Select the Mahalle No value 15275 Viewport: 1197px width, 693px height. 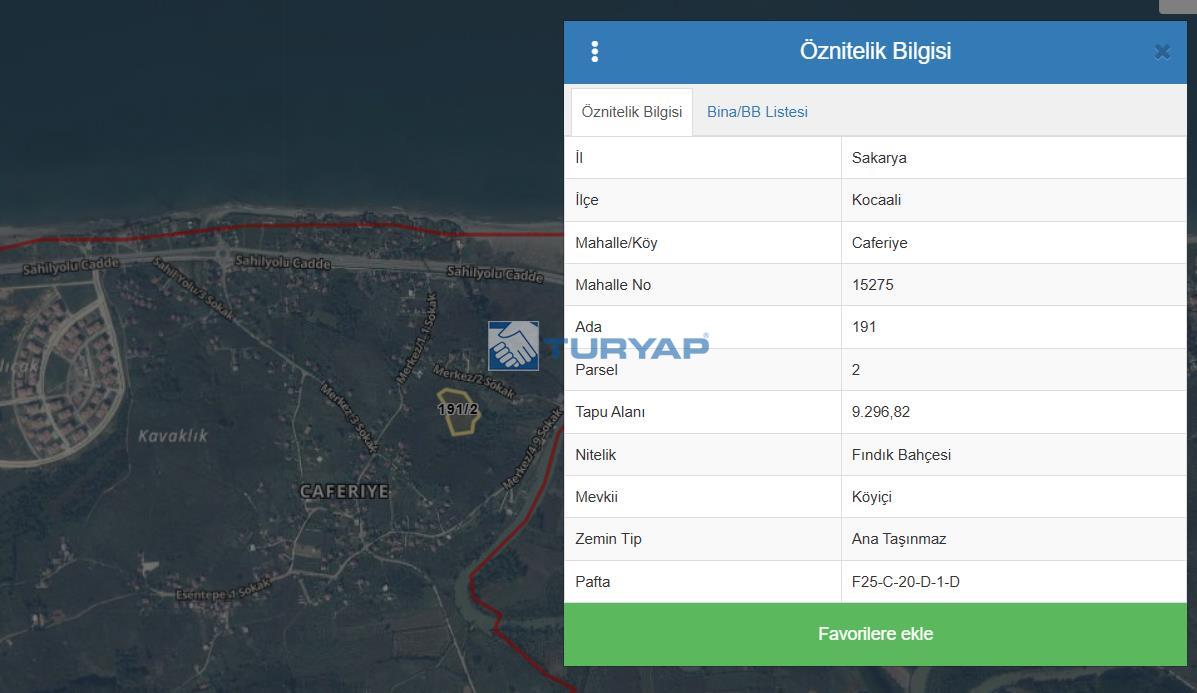click(x=872, y=285)
